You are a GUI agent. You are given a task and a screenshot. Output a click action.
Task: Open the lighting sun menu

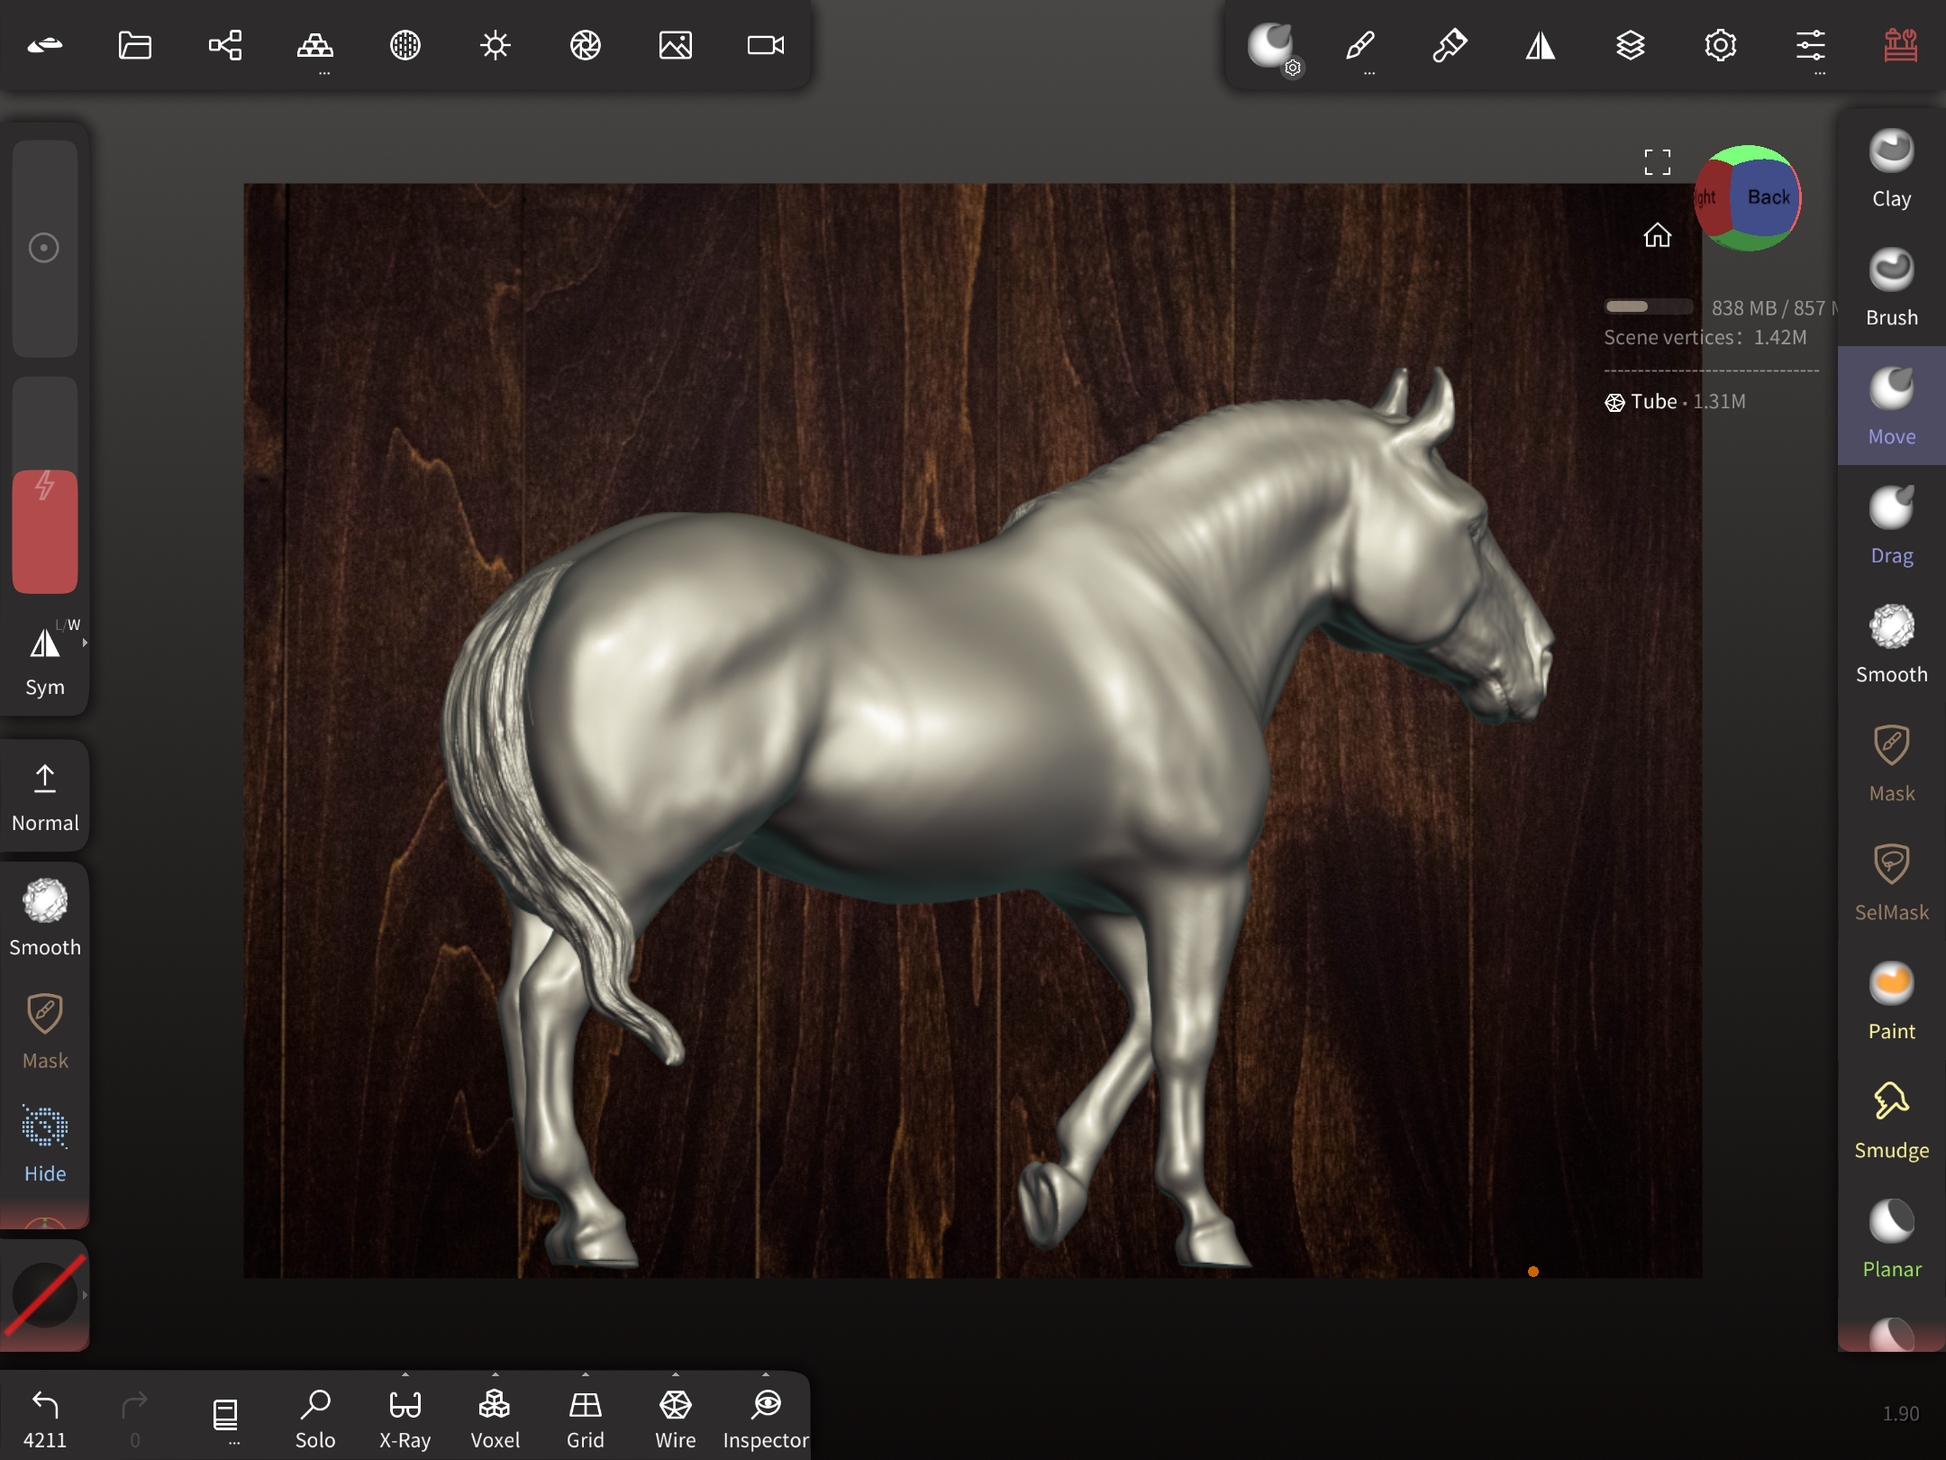pos(495,45)
